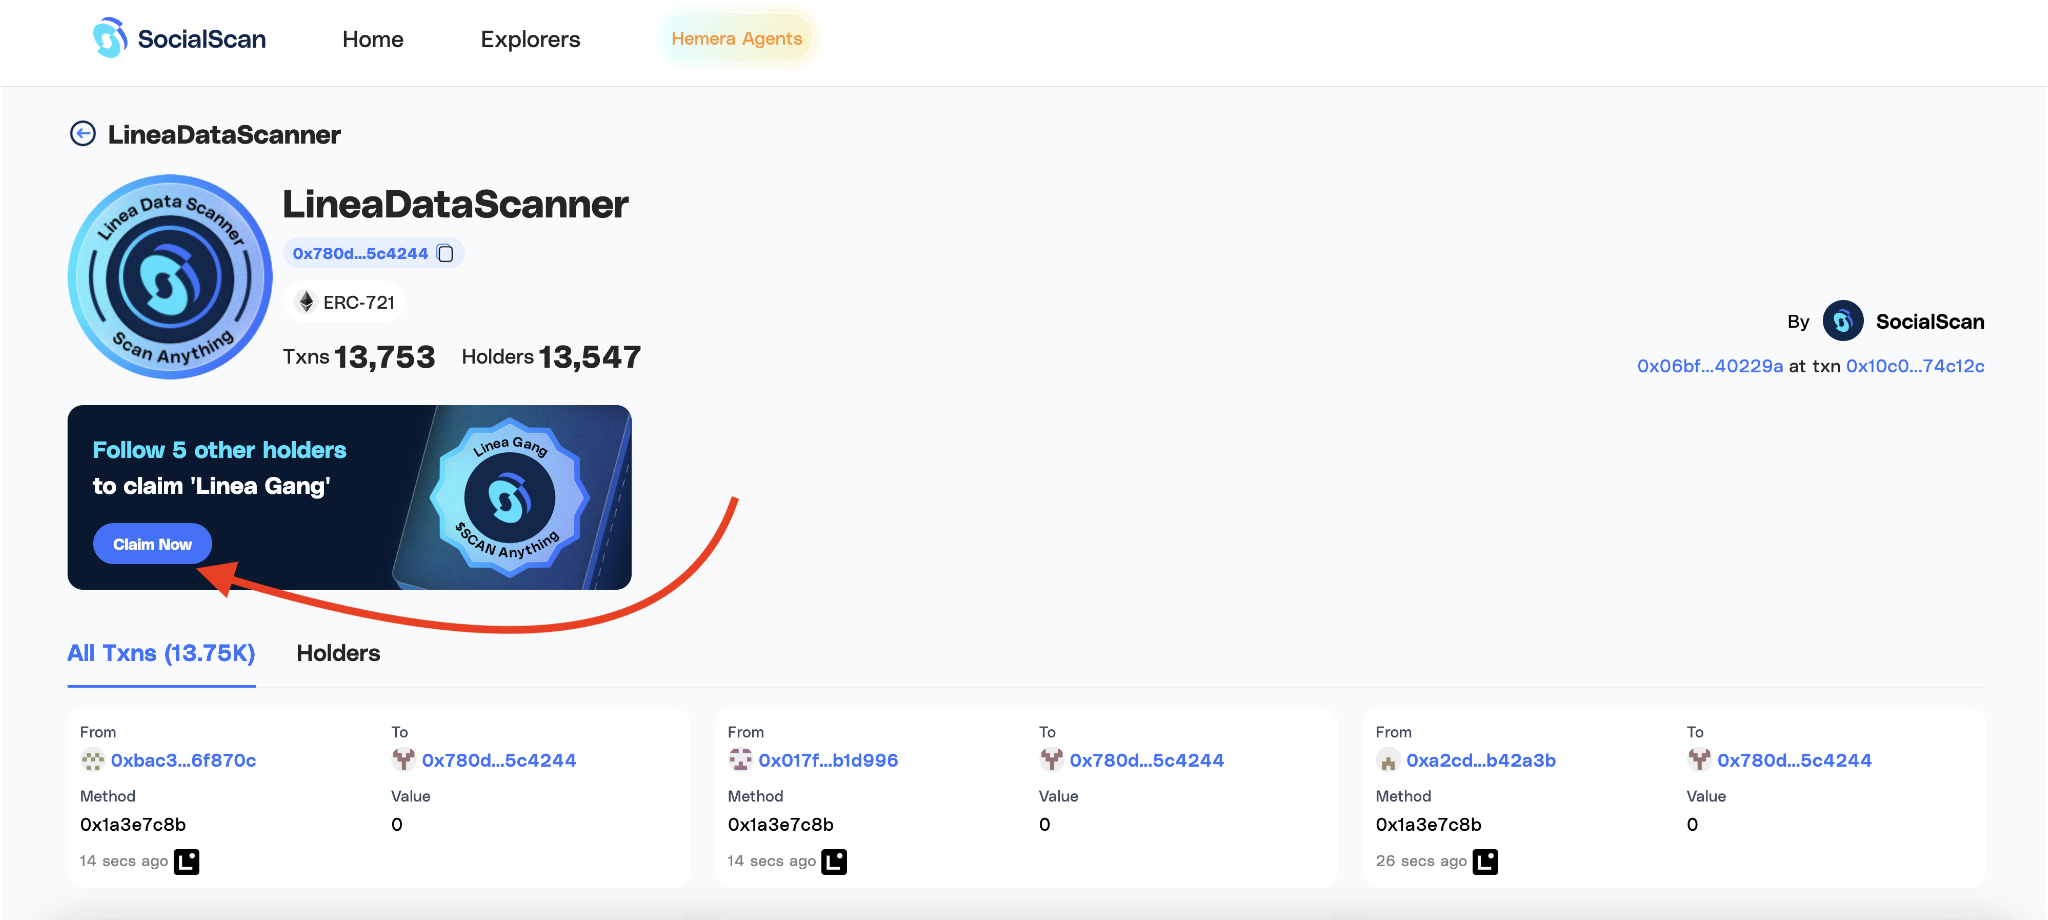The width and height of the screenshot is (2048, 920).
Task: Click the To avatar icon in the first transaction card
Action: click(x=404, y=760)
